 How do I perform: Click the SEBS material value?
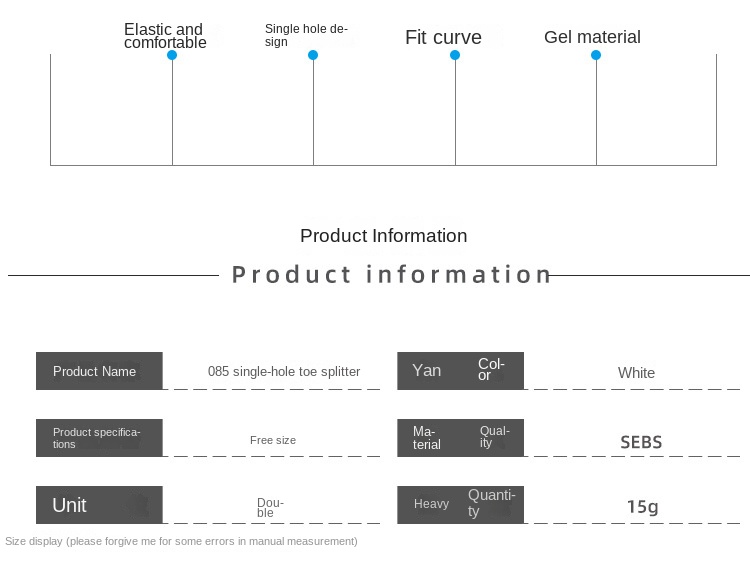click(641, 442)
